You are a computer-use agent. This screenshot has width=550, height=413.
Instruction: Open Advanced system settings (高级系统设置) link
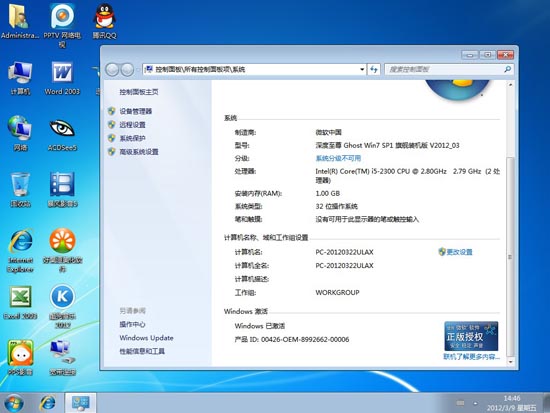(x=139, y=152)
